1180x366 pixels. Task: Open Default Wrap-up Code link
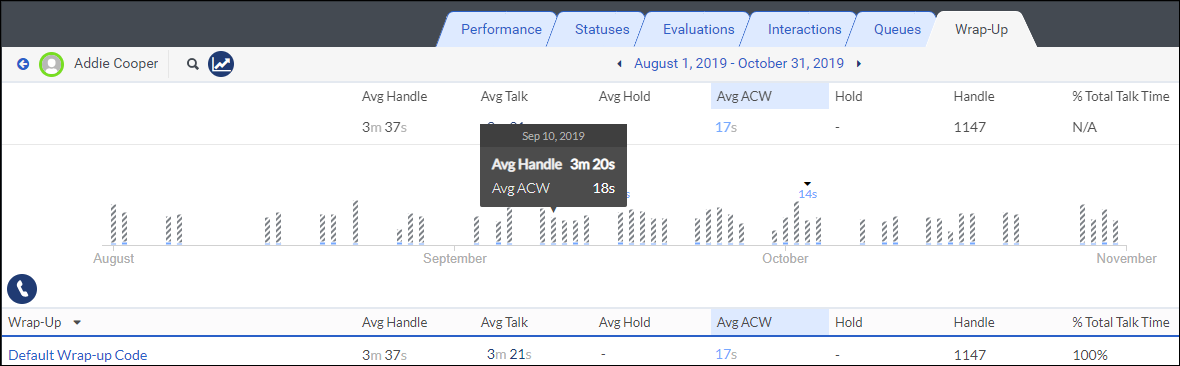[78, 355]
